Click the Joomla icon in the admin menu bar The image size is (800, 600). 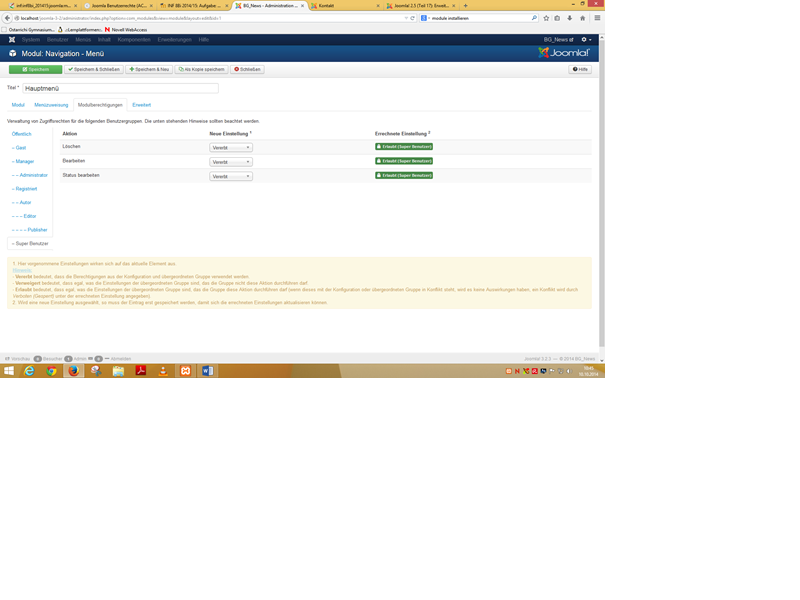click(x=12, y=39)
